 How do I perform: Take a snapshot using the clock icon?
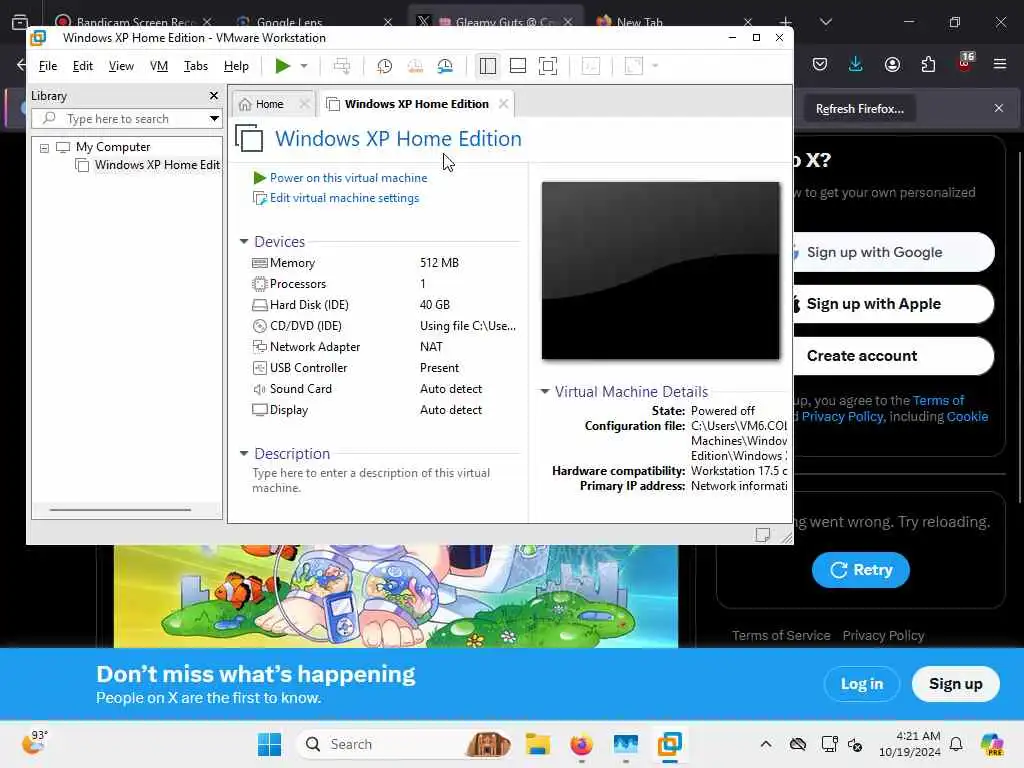(x=385, y=66)
